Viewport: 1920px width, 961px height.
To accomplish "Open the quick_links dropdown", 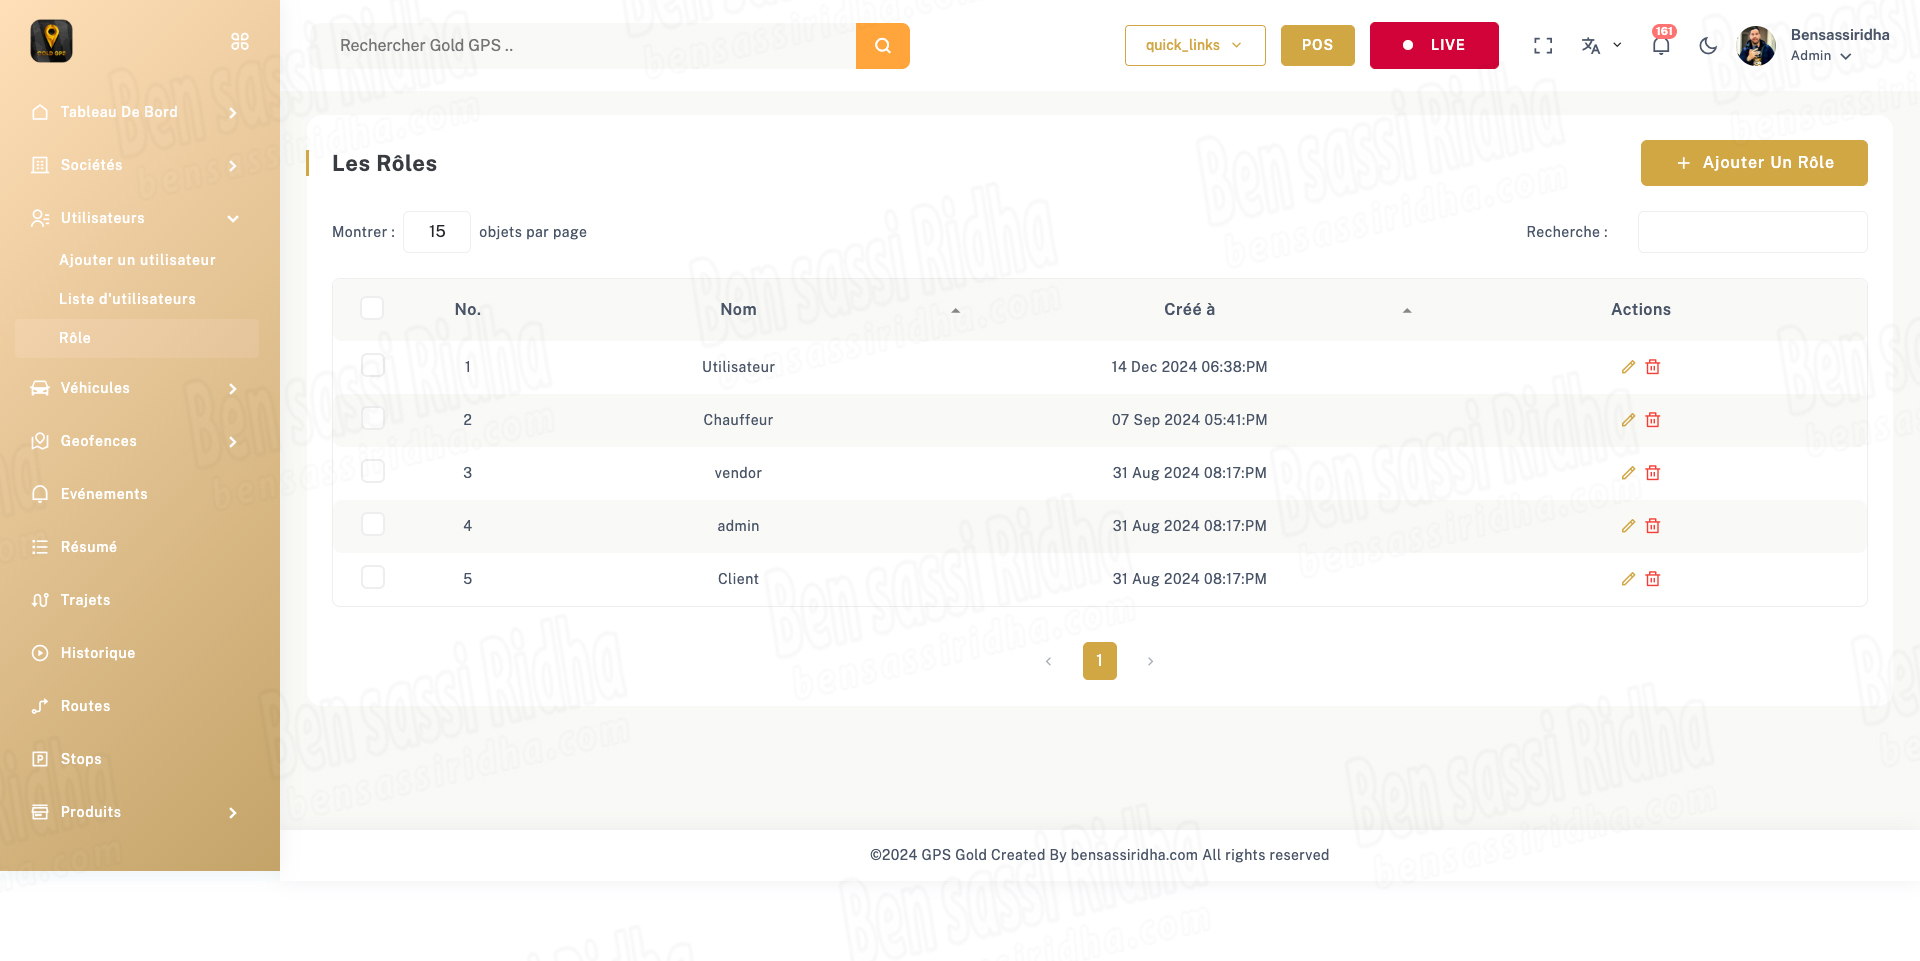I will [x=1194, y=46].
